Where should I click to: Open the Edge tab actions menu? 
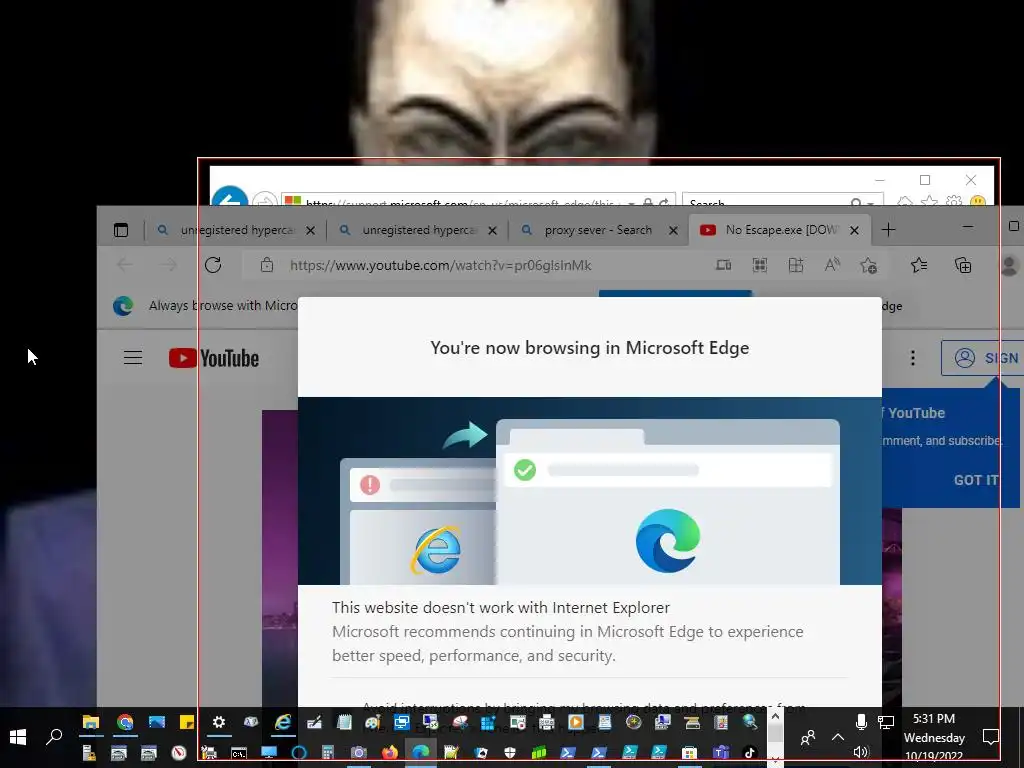click(121, 230)
